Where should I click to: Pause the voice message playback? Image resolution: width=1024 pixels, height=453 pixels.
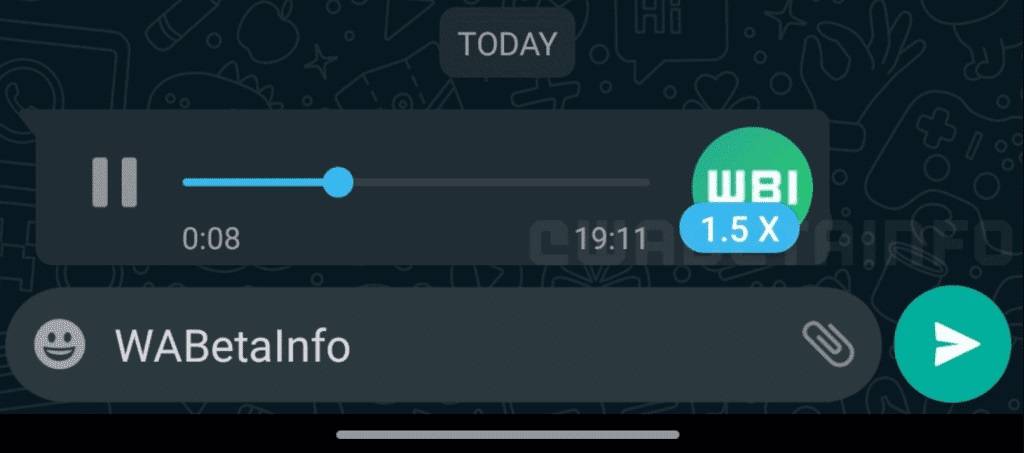coord(115,182)
